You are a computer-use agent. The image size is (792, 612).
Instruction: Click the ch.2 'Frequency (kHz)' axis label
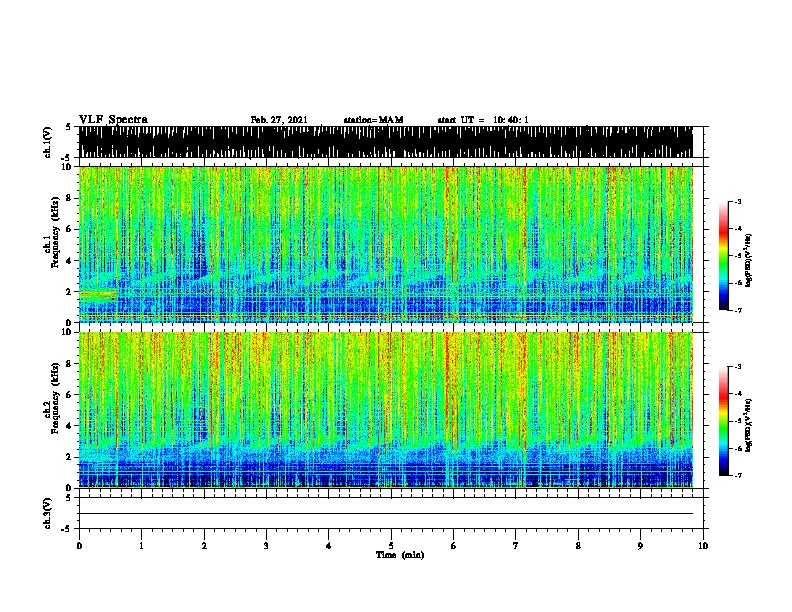(55, 398)
